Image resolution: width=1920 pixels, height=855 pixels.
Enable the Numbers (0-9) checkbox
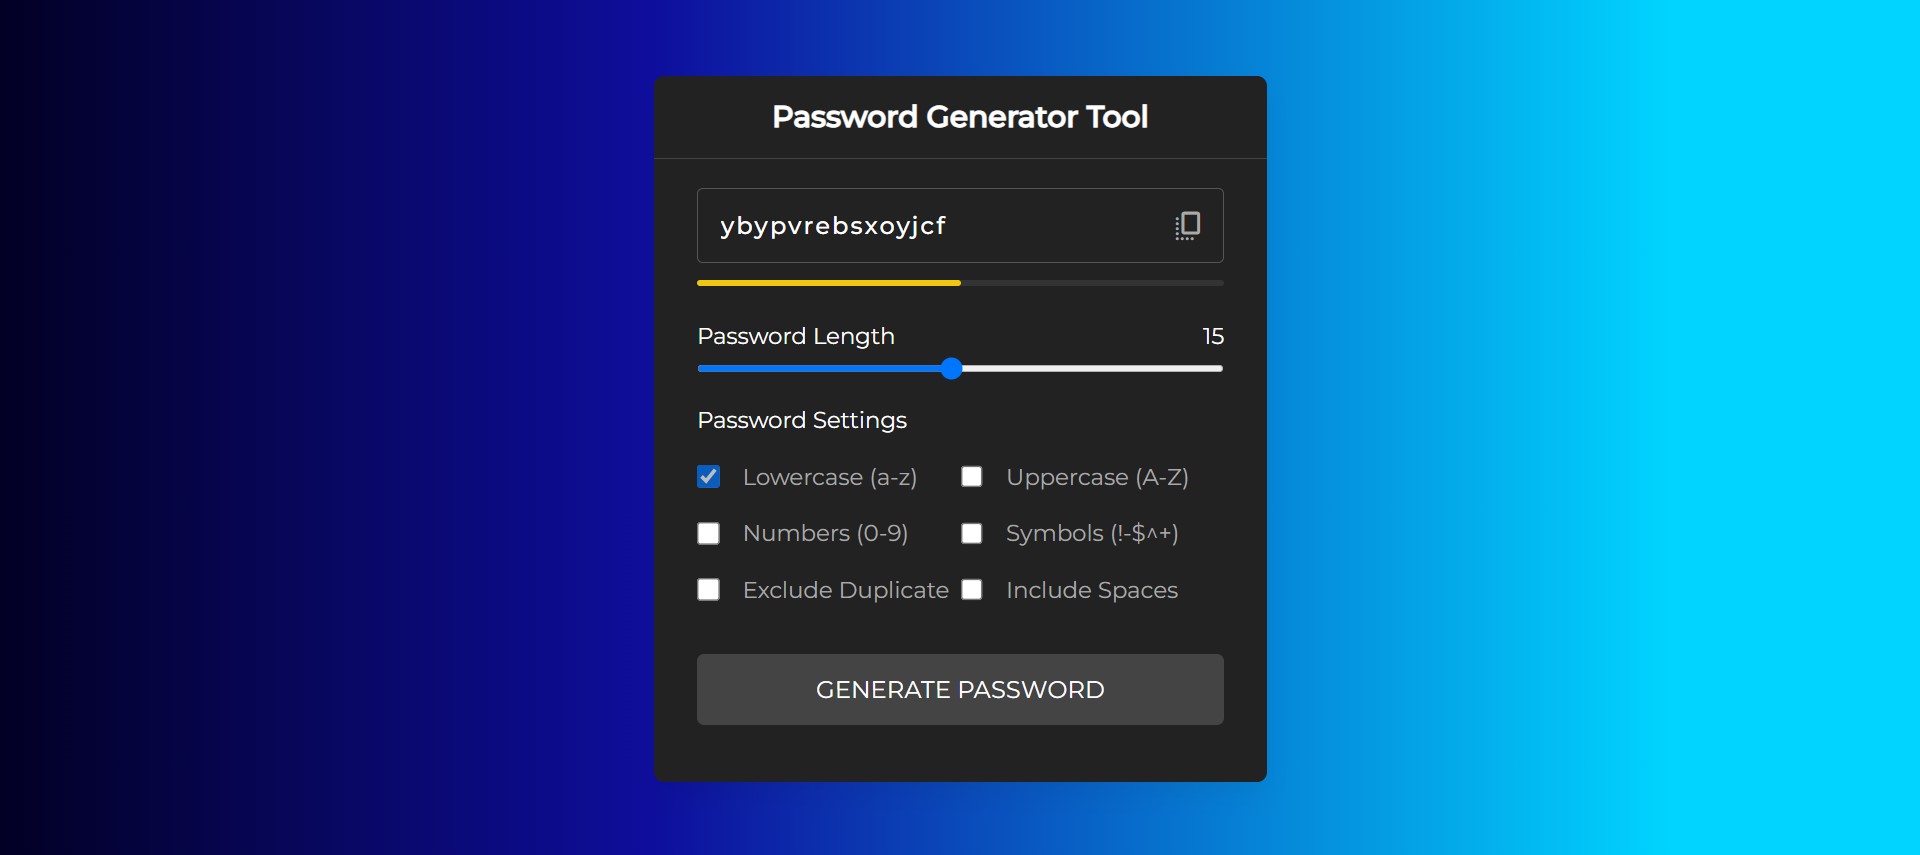pyautogui.click(x=709, y=534)
